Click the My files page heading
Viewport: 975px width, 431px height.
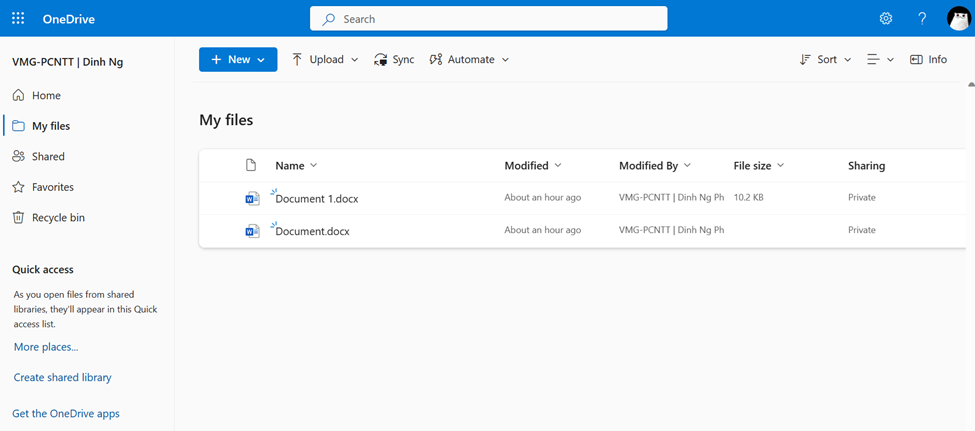tap(226, 120)
